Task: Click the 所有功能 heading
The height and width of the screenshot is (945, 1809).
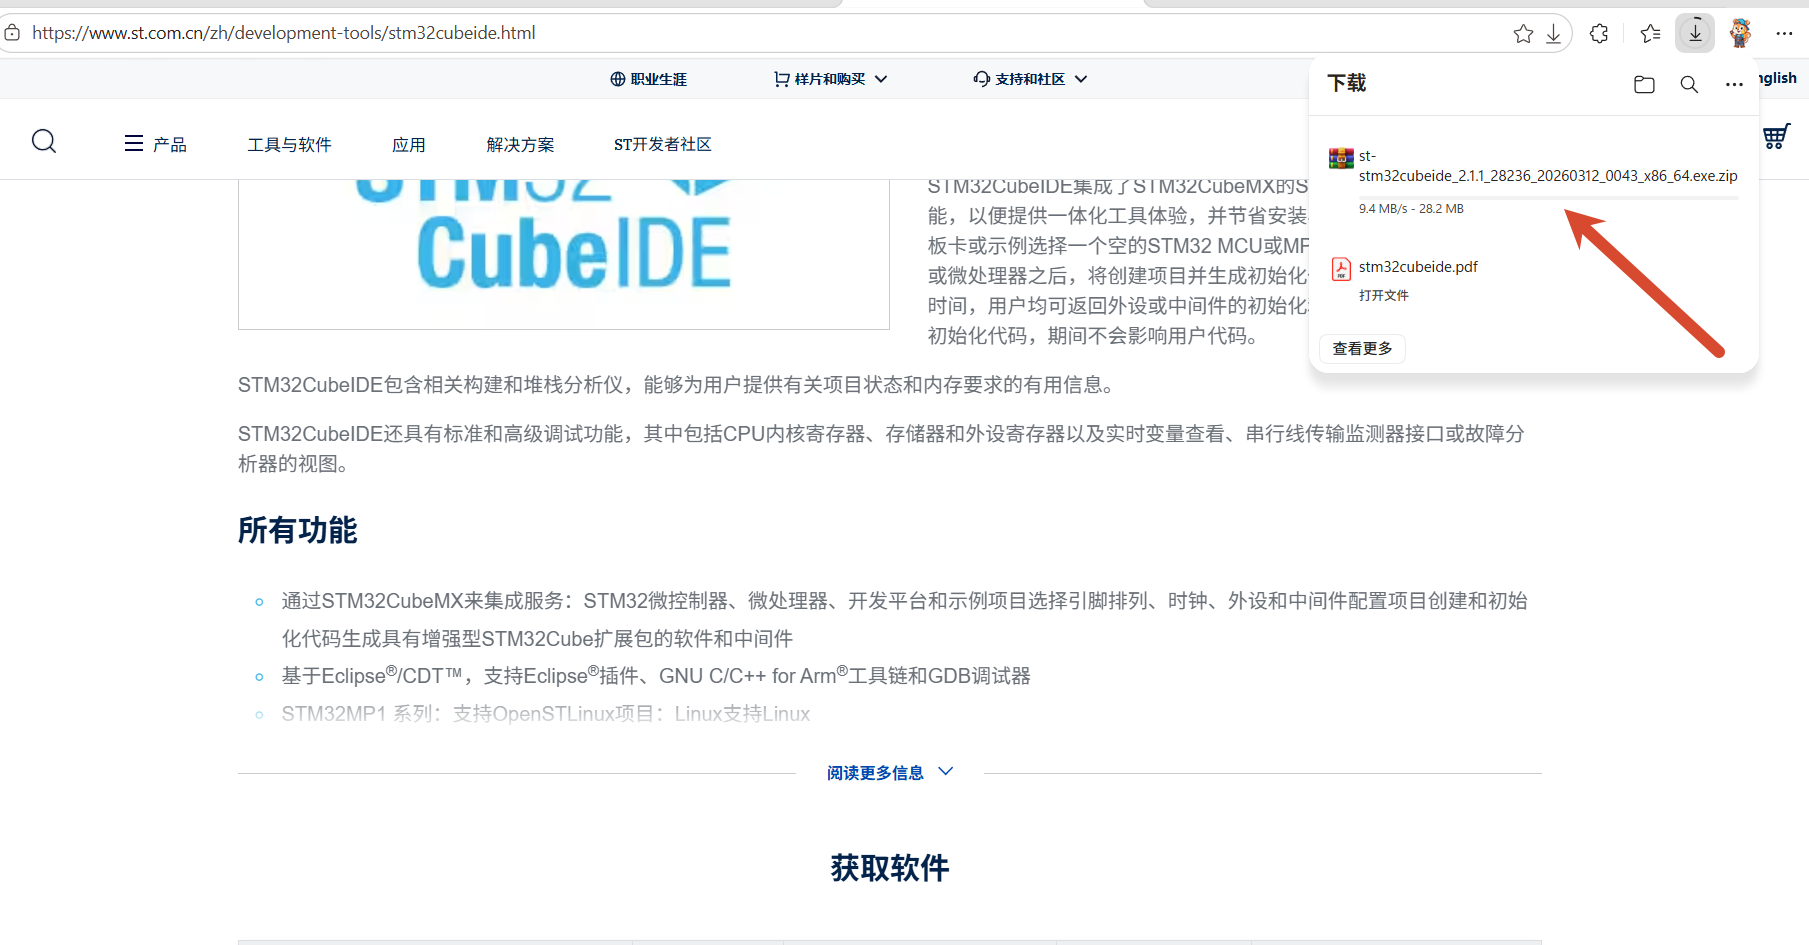Action: (x=298, y=530)
